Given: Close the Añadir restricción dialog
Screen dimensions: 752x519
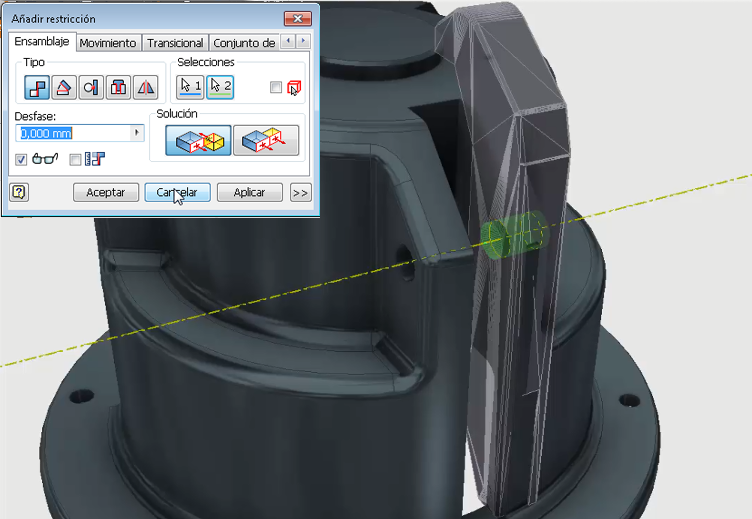Looking at the screenshot, I should click(x=298, y=19).
